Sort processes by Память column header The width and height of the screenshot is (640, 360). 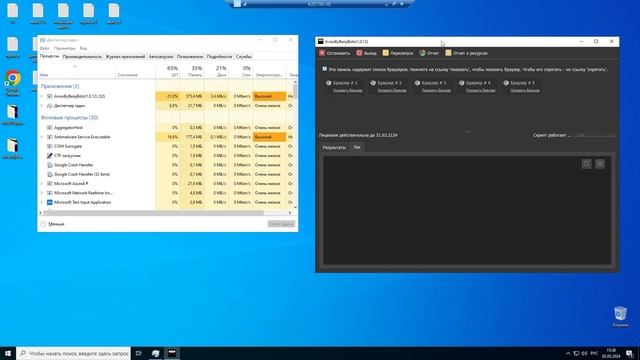pos(192,71)
